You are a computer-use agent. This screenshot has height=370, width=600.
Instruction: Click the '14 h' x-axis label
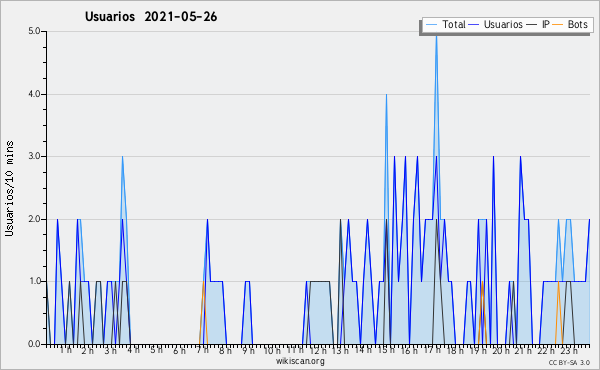(363, 350)
